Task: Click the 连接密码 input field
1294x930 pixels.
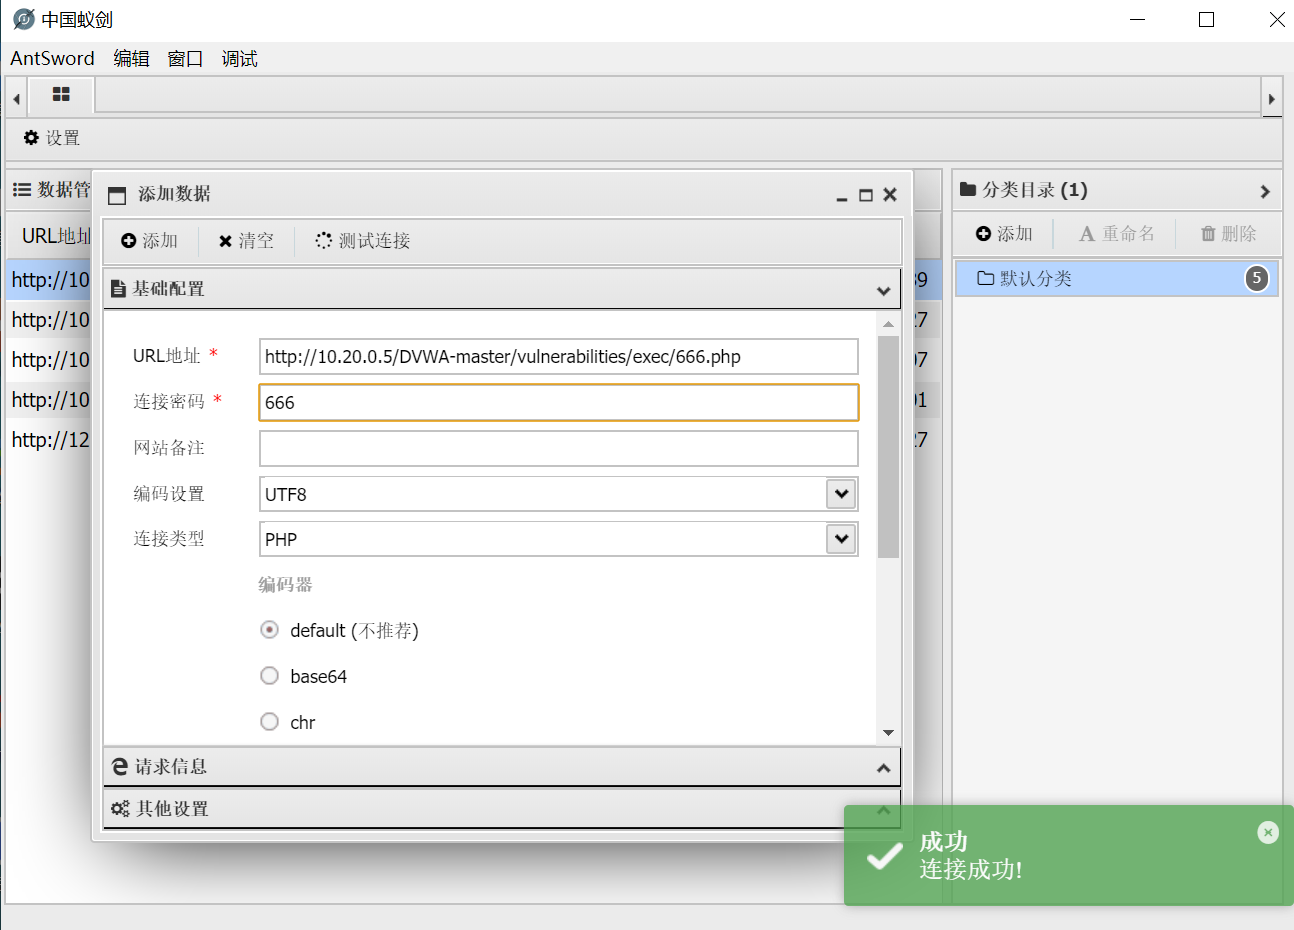Action: (x=558, y=402)
